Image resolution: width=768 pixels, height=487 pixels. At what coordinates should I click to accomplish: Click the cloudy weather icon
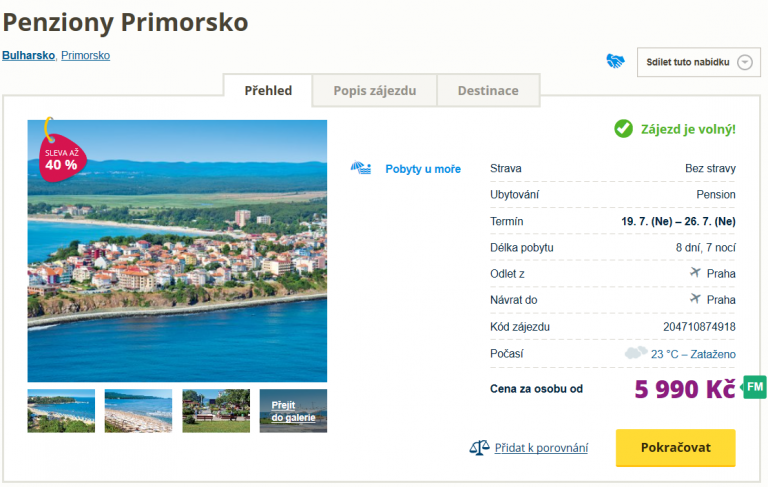[x=635, y=353]
